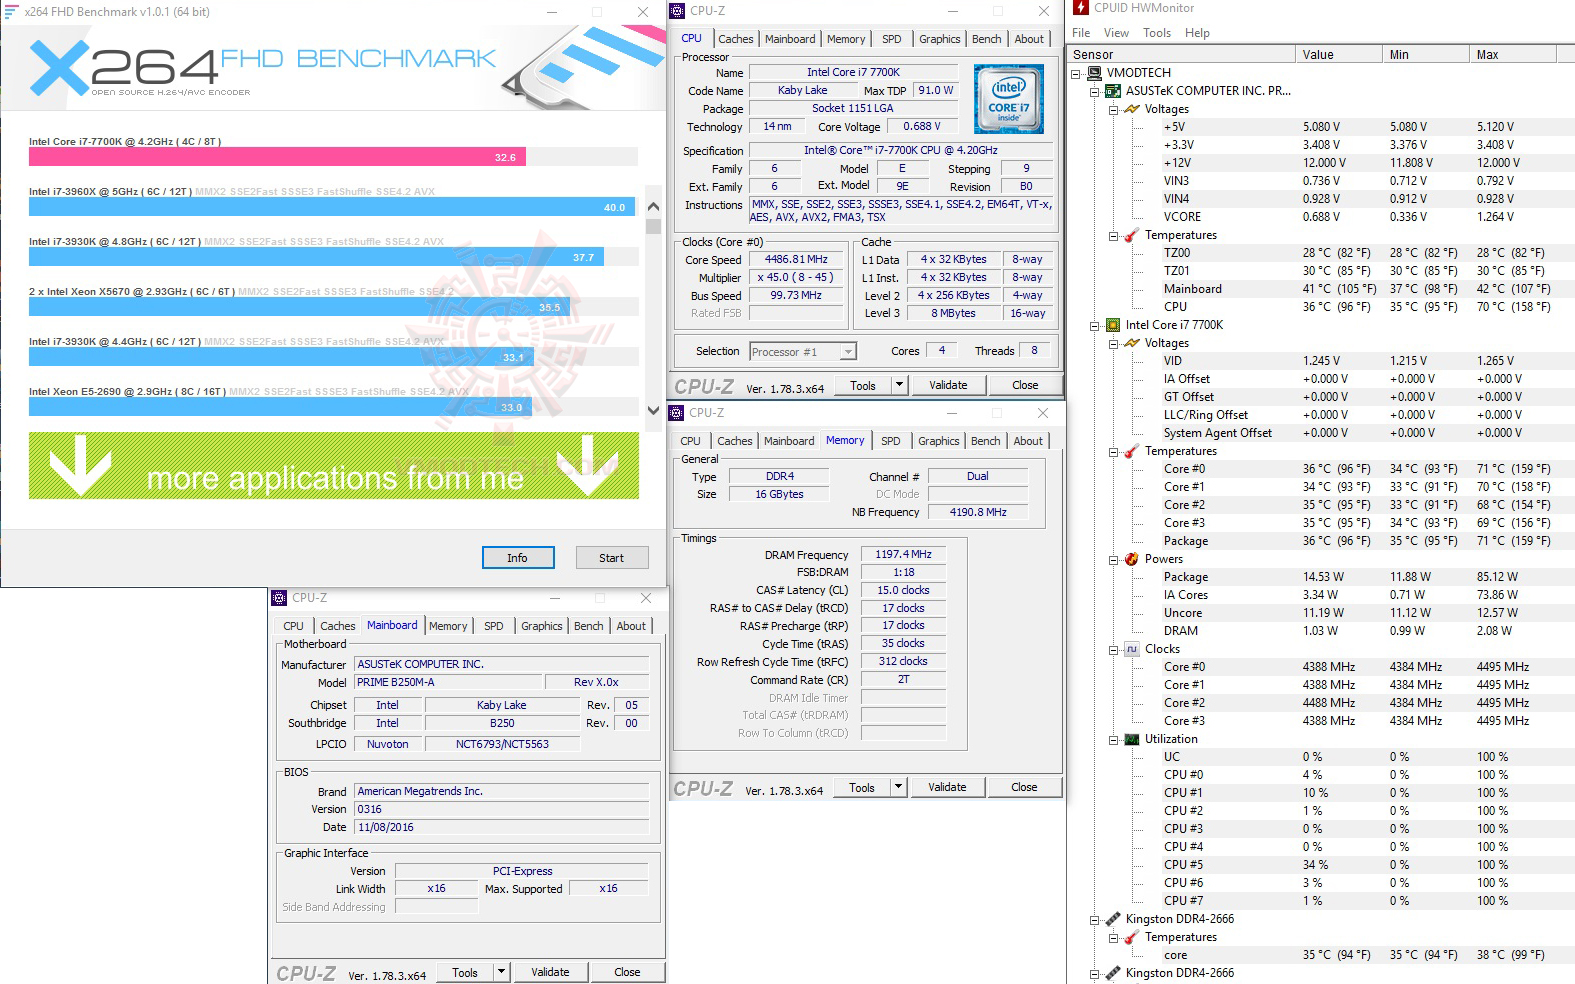Click the PRIME B250M-A model field
Viewport: 1575px width, 984px height.
[x=449, y=682]
